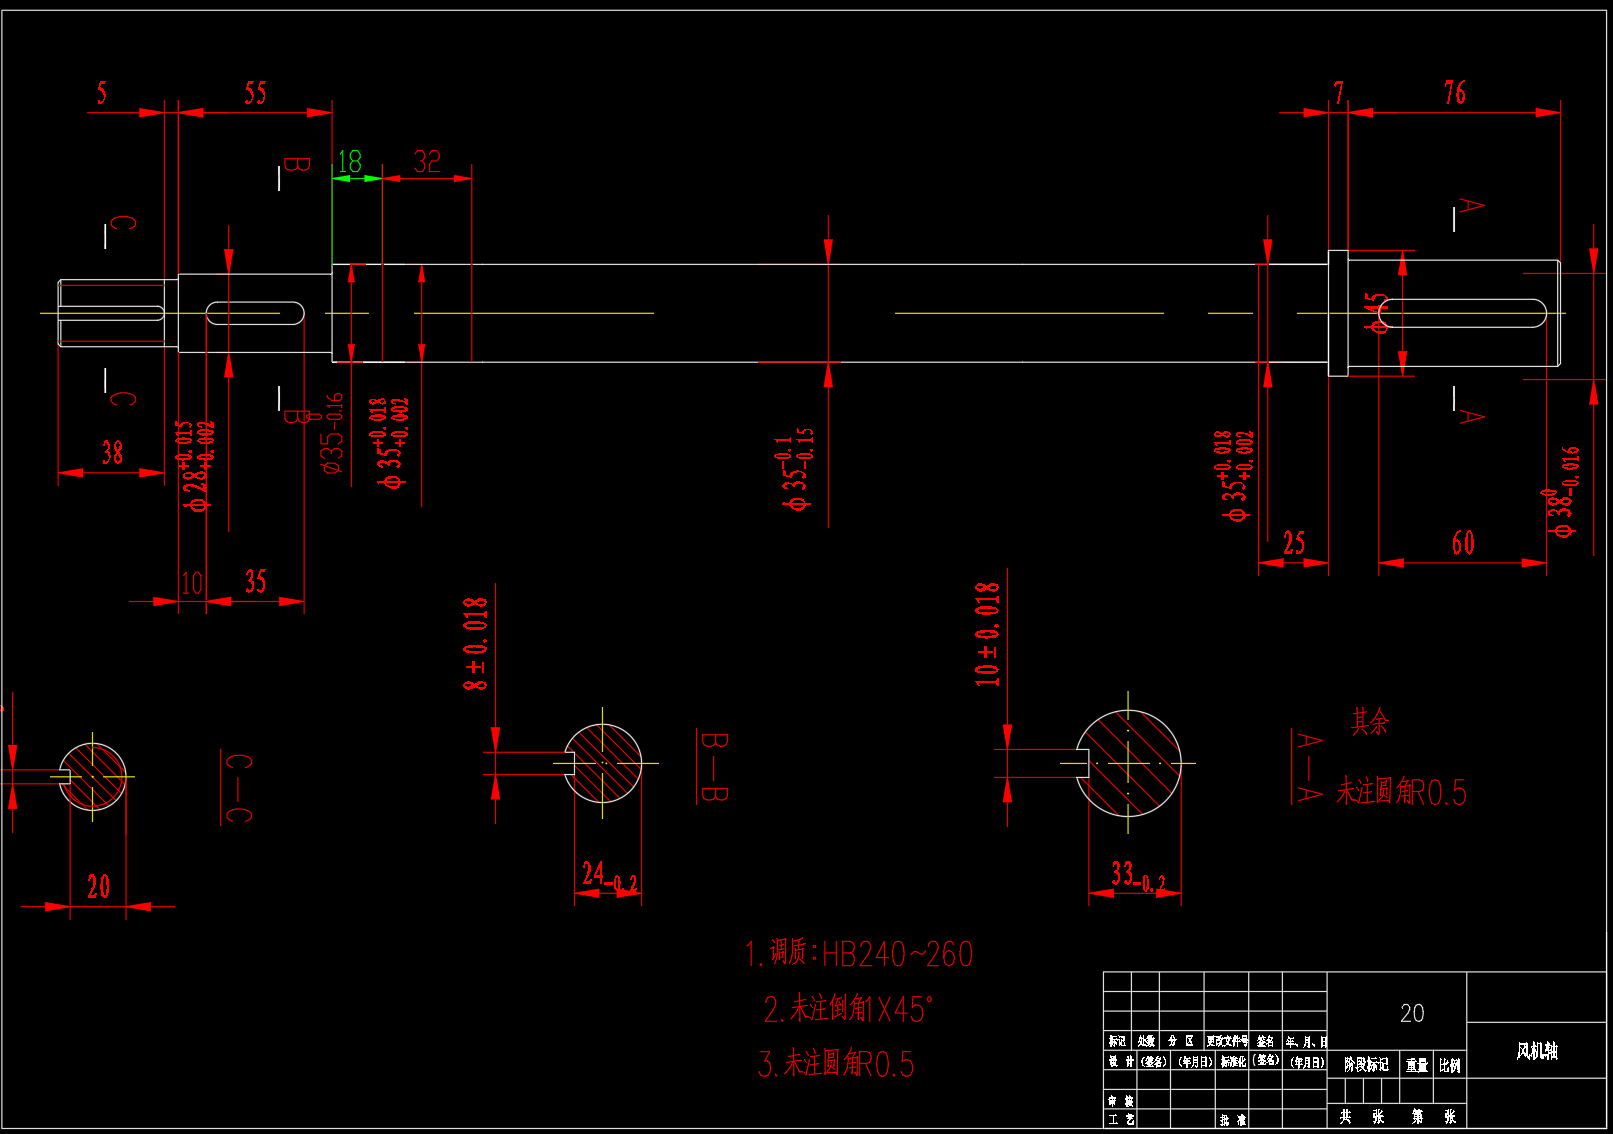Click the "38" dimension label
1613x1134 pixels.
pyautogui.click(x=112, y=453)
